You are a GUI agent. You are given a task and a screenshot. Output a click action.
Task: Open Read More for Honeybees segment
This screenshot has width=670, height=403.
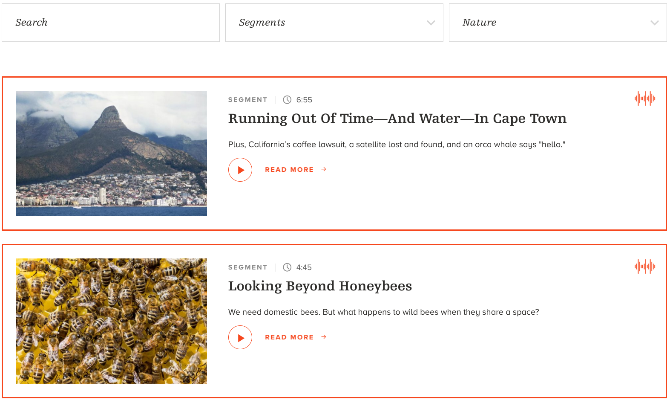(x=289, y=337)
